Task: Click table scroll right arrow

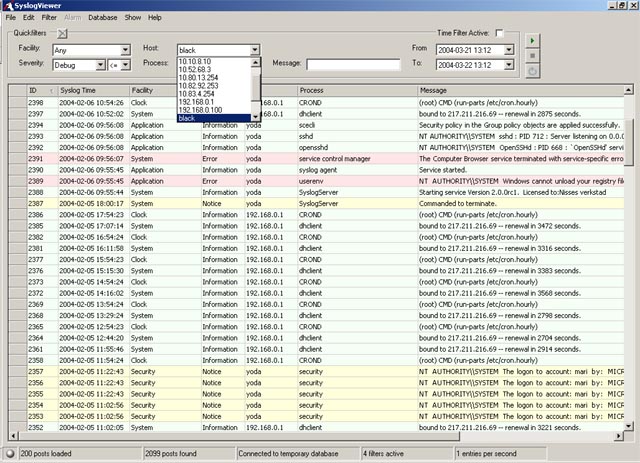Action: coord(619,436)
